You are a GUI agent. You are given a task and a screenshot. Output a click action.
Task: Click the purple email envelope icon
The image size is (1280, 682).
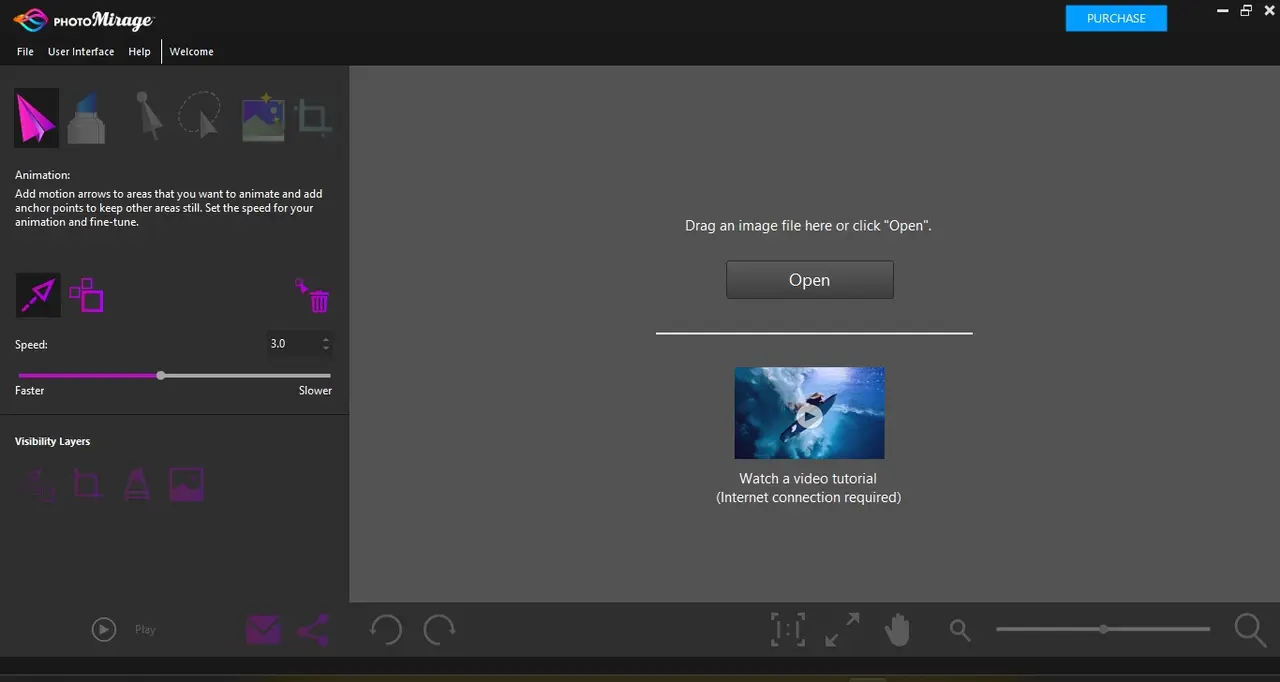(263, 630)
